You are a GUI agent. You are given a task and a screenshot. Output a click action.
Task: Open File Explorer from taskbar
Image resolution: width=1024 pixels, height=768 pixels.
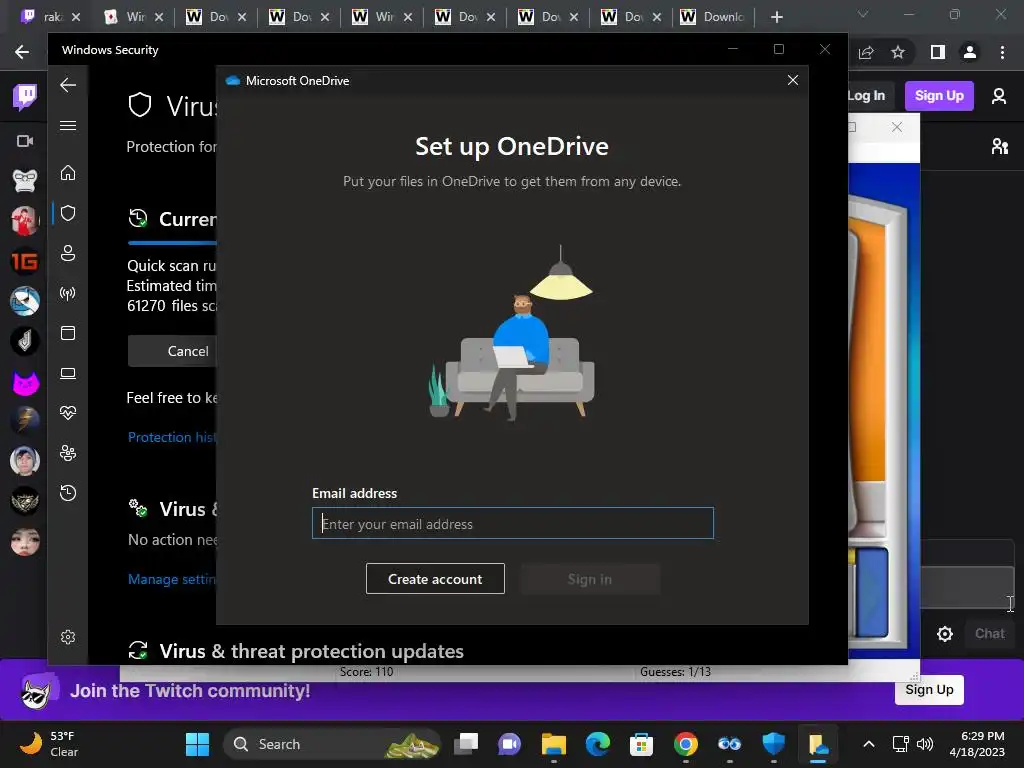click(x=554, y=744)
